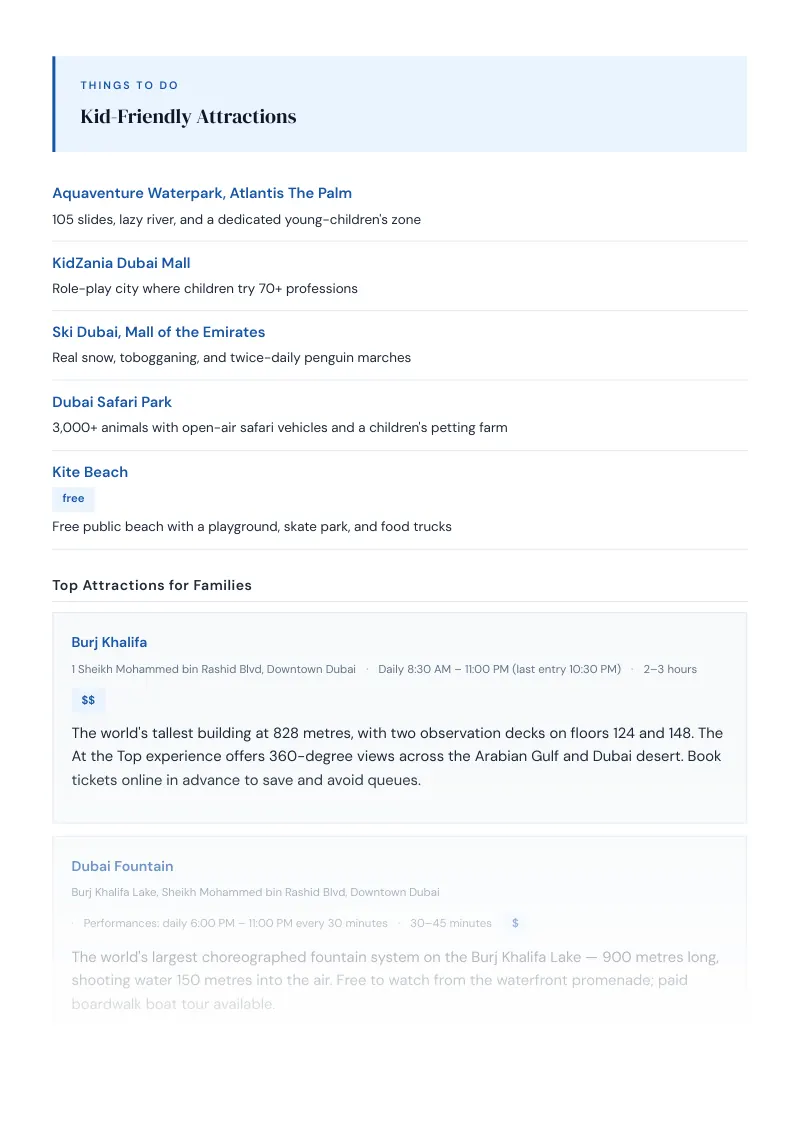
Task: Click the $$ price tag on Burj Khalifa
Action: [88, 700]
